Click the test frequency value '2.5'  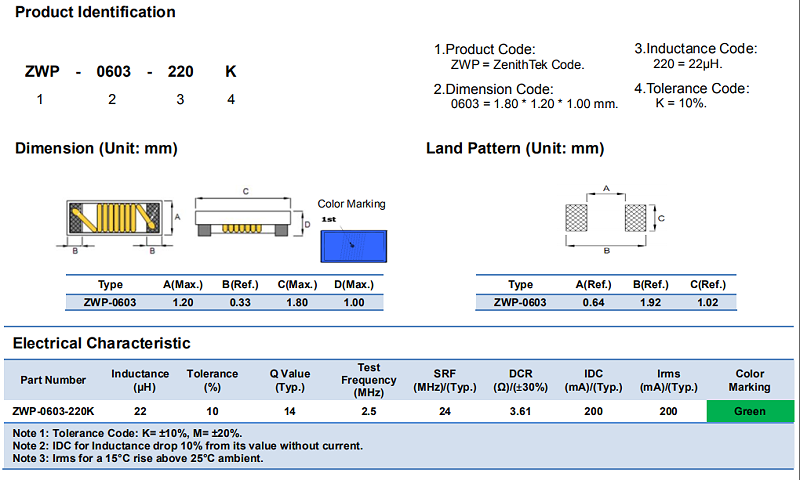click(369, 411)
